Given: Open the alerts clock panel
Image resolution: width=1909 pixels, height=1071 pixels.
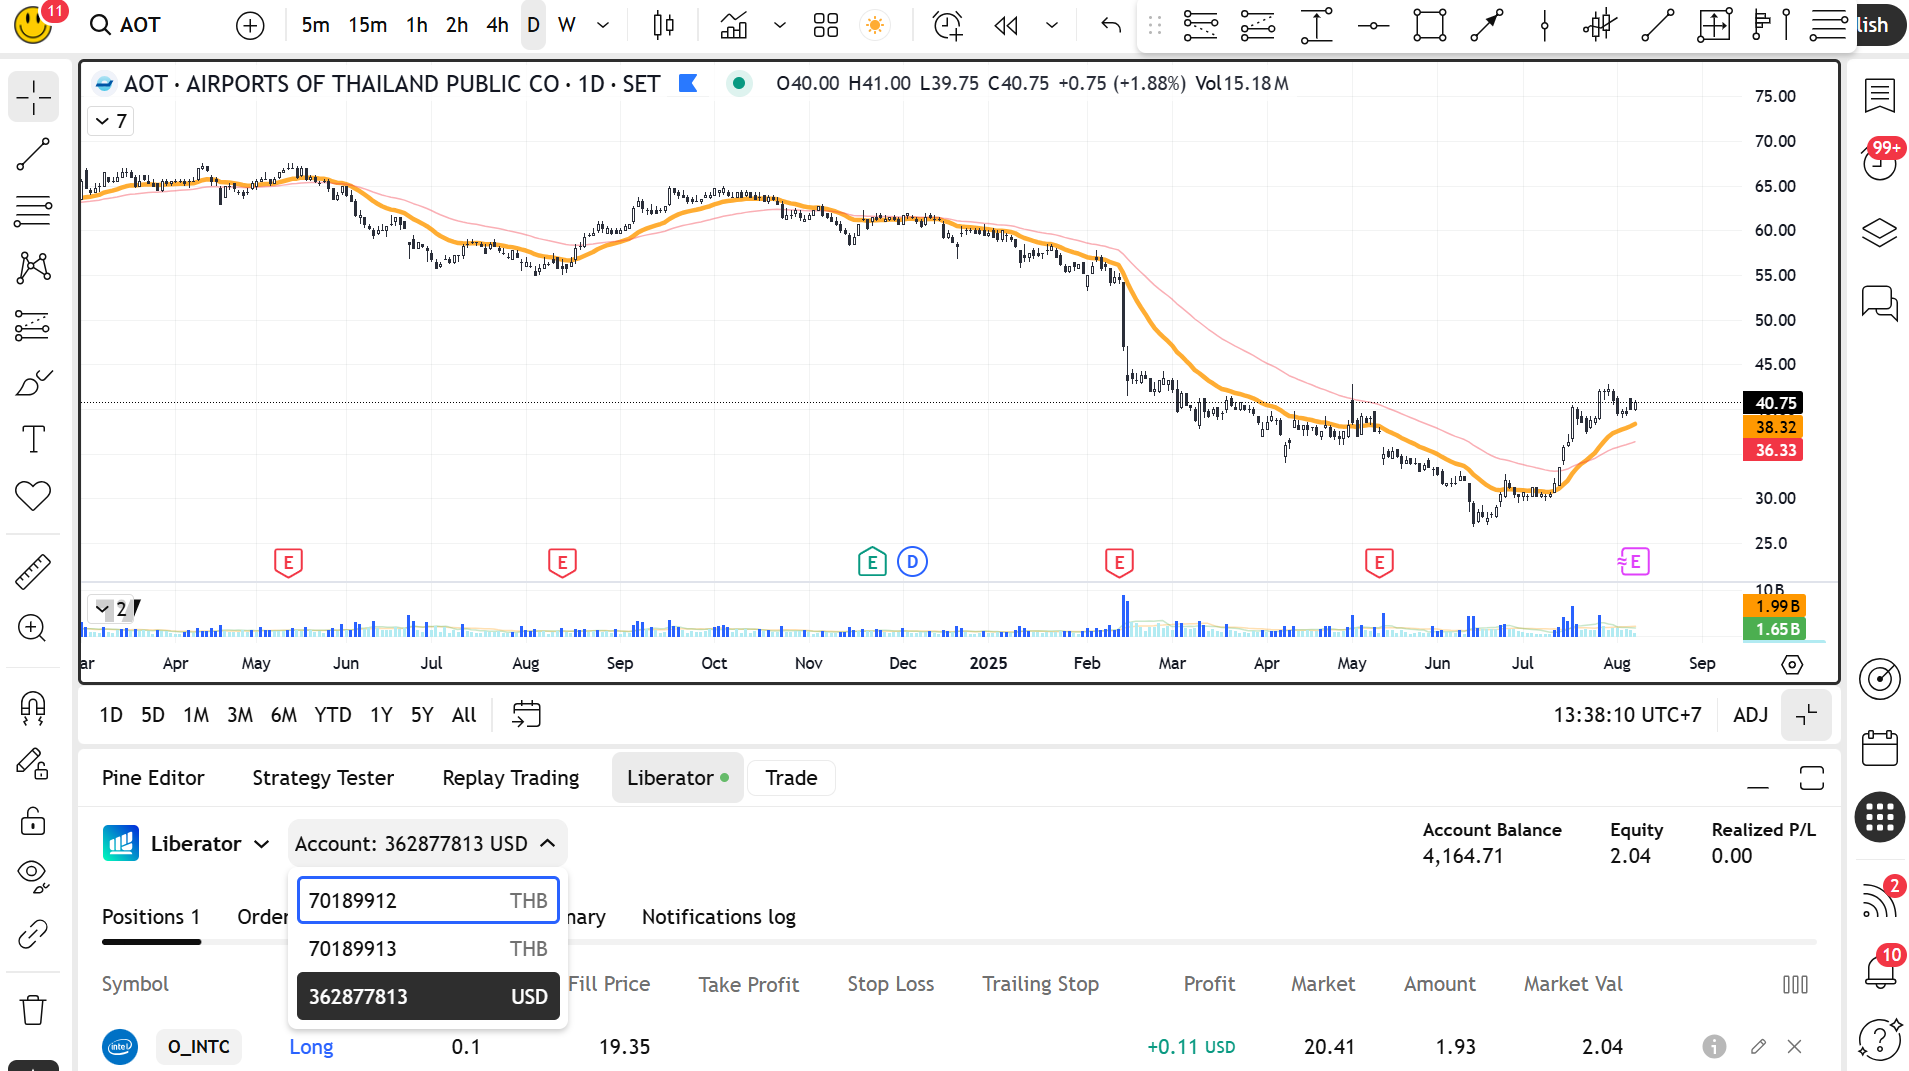Looking at the screenshot, I should pos(1880,163).
